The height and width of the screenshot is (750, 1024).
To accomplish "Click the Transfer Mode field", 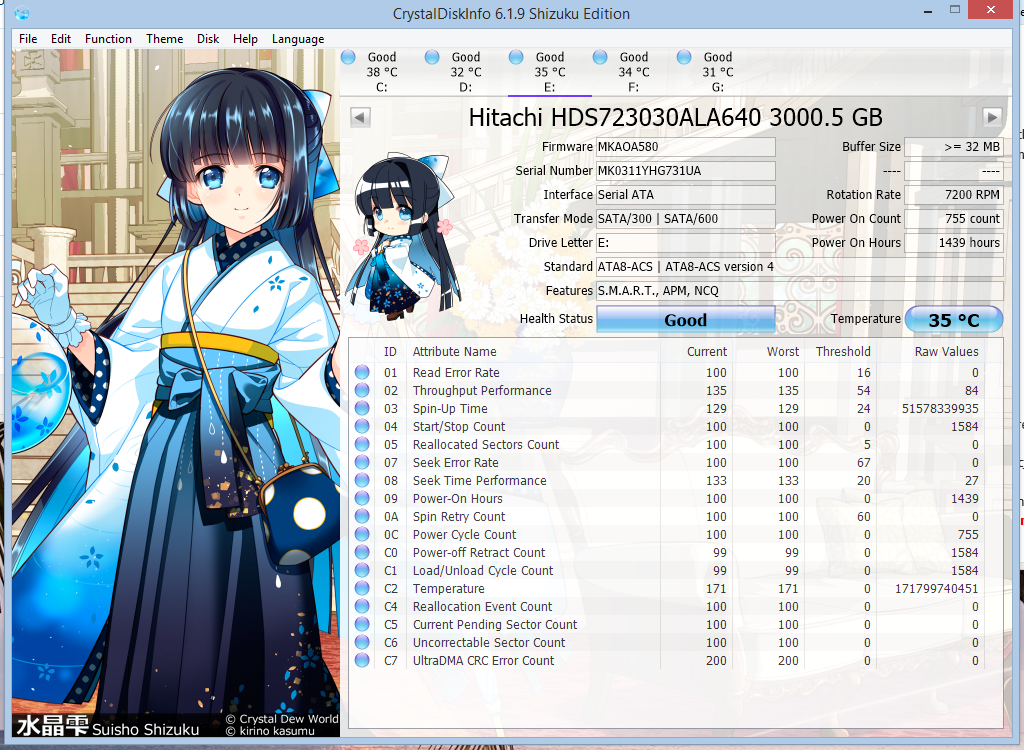I will pos(686,218).
